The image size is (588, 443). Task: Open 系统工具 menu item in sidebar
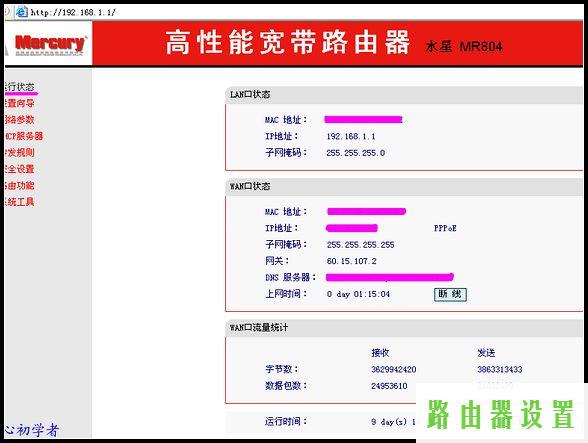coord(20,202)
